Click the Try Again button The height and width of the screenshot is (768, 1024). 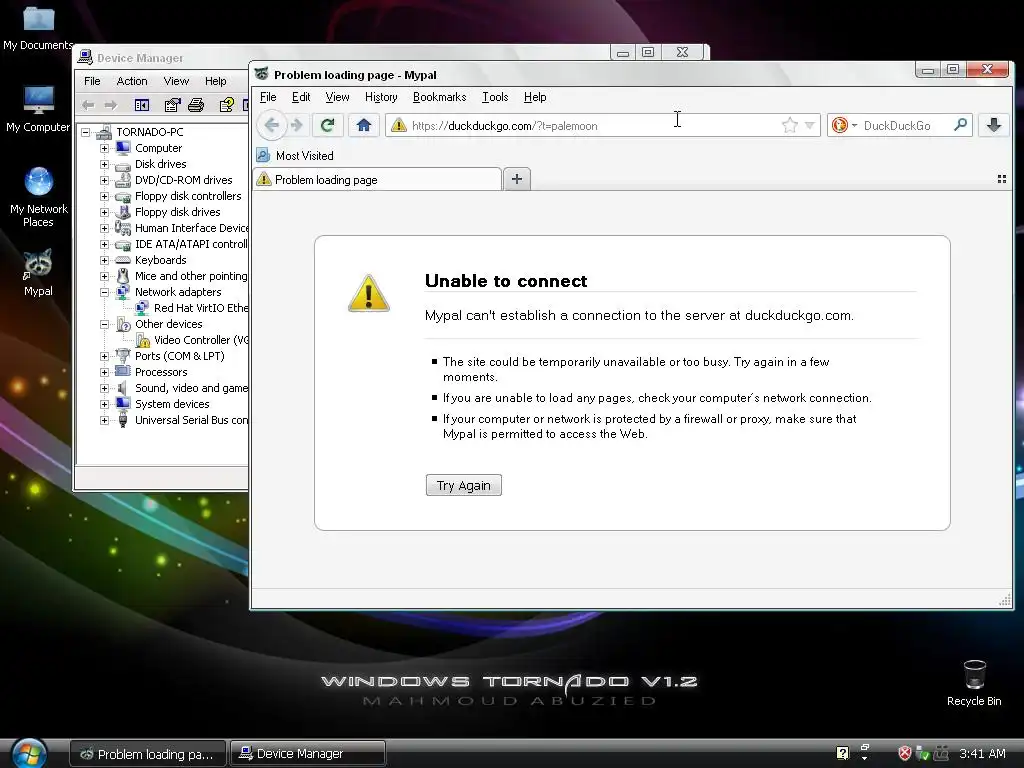click(x=464, y=485)
